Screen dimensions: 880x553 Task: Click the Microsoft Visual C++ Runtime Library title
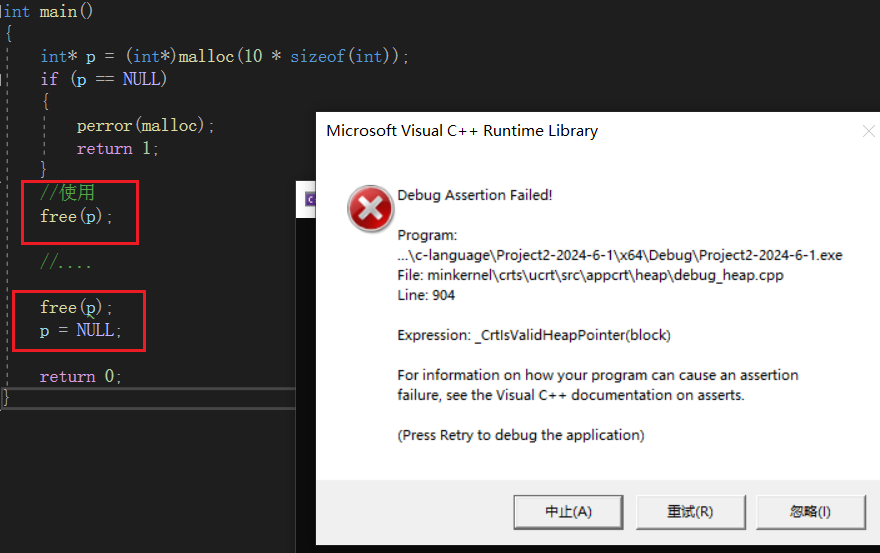[x=462, y=131]
